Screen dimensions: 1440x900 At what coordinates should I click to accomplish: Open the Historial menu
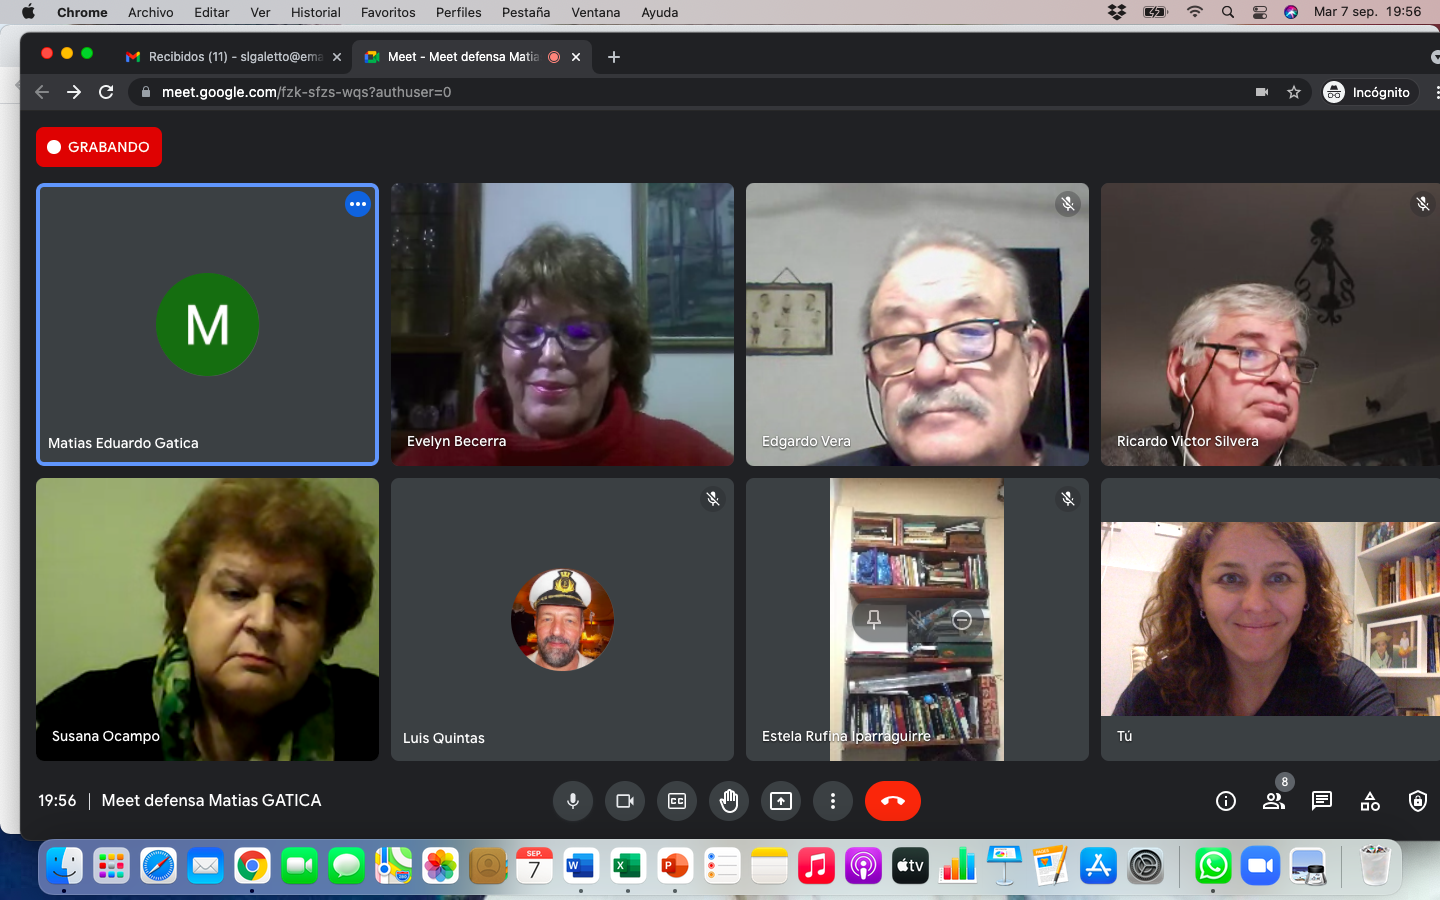[316, 12]
